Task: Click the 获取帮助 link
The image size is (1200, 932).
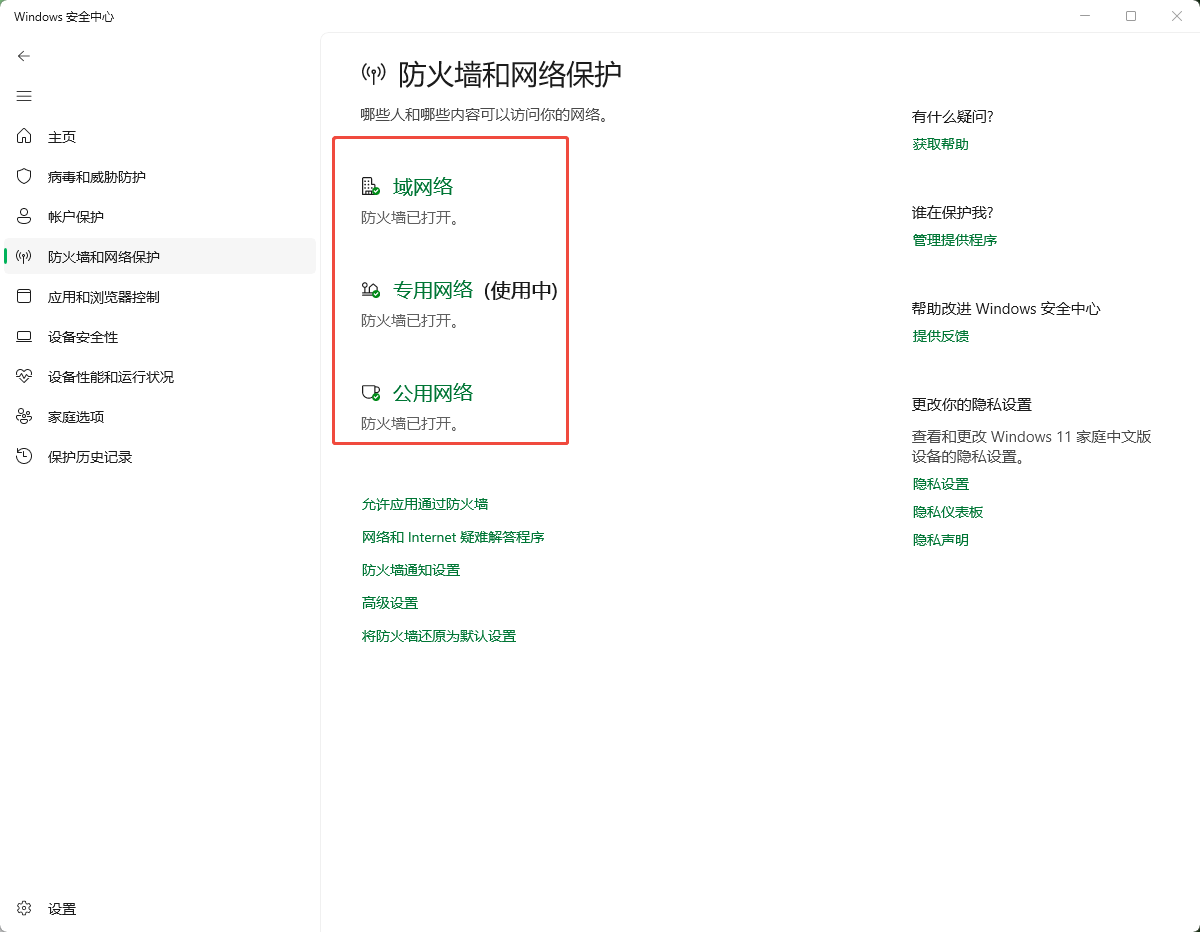Action: coord(941,144)
